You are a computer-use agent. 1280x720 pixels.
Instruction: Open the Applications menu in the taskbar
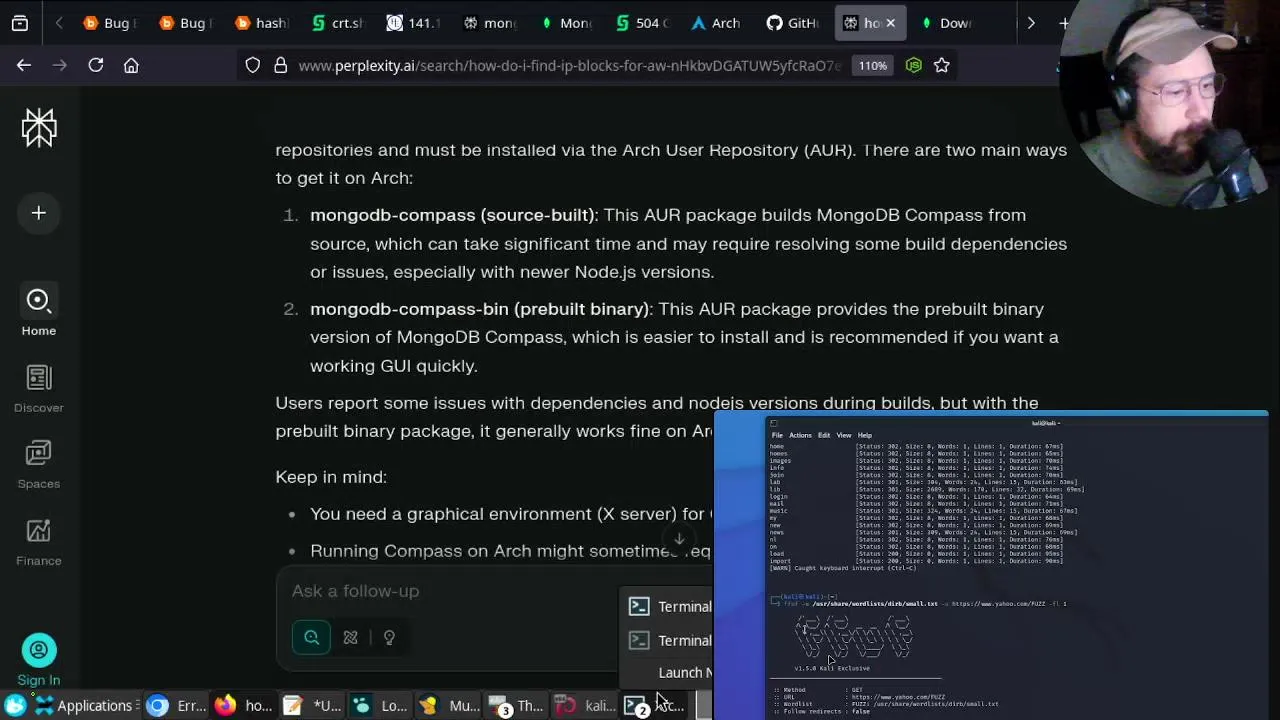[x=84, y=705]
